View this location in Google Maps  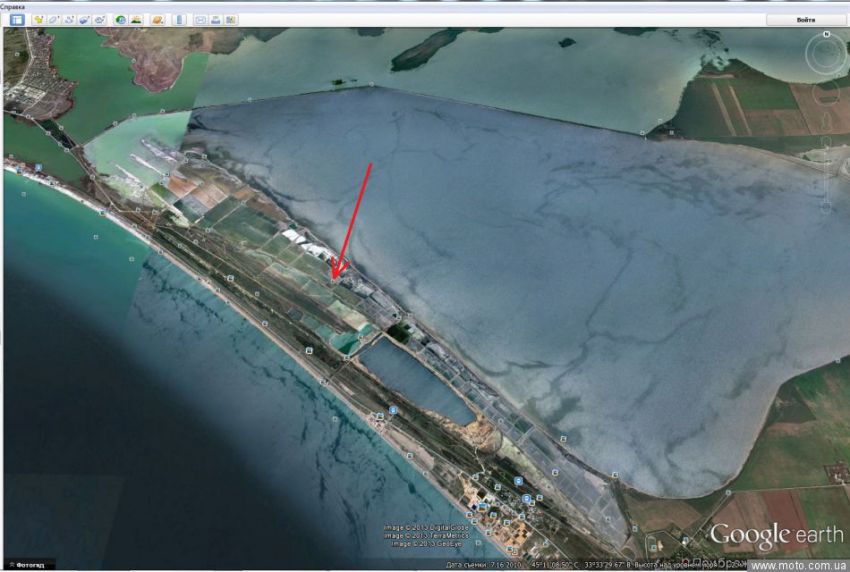click(231, 20)
